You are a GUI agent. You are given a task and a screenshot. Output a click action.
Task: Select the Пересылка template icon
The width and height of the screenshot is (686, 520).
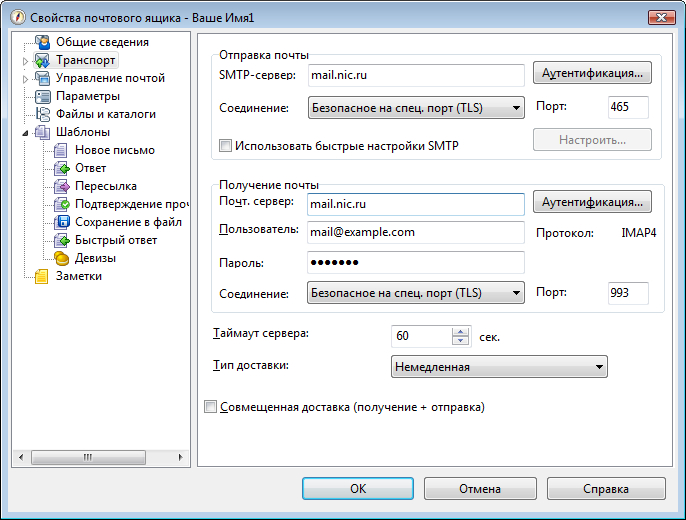(62, 186)
